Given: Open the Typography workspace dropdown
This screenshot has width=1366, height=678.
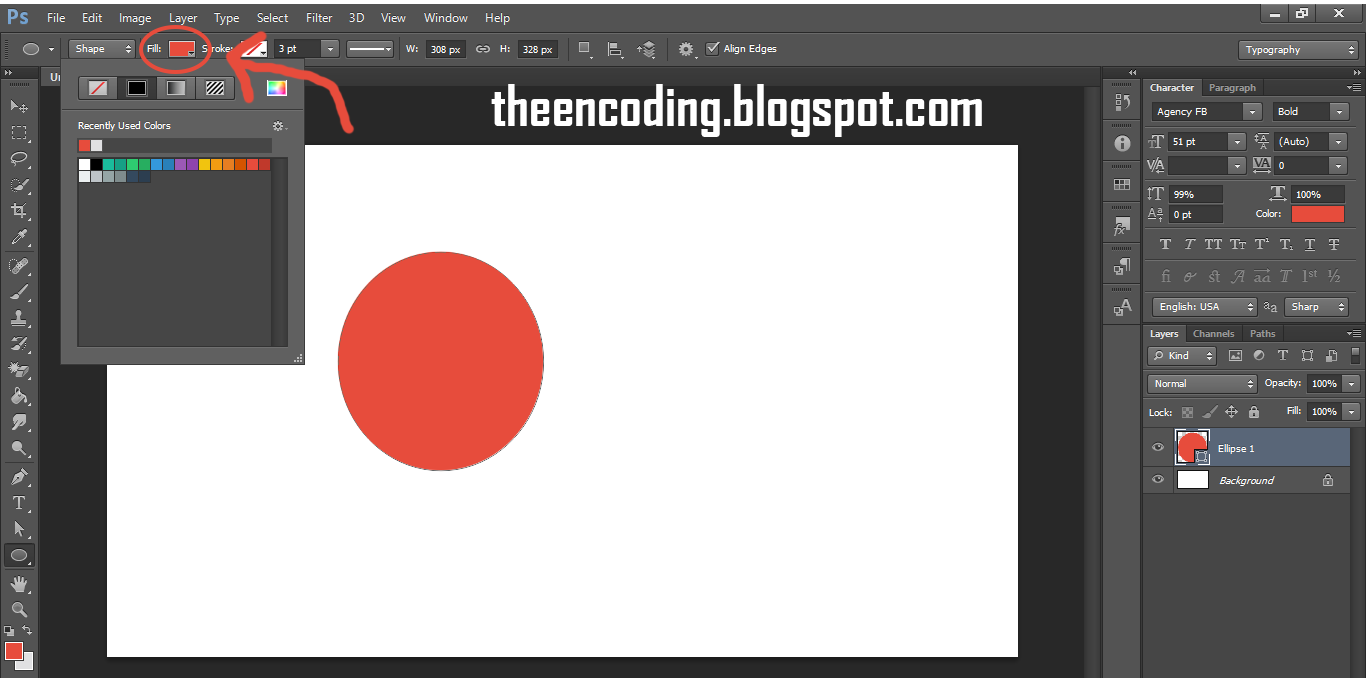Looking at the screenshot, I should click(1297, 50).
